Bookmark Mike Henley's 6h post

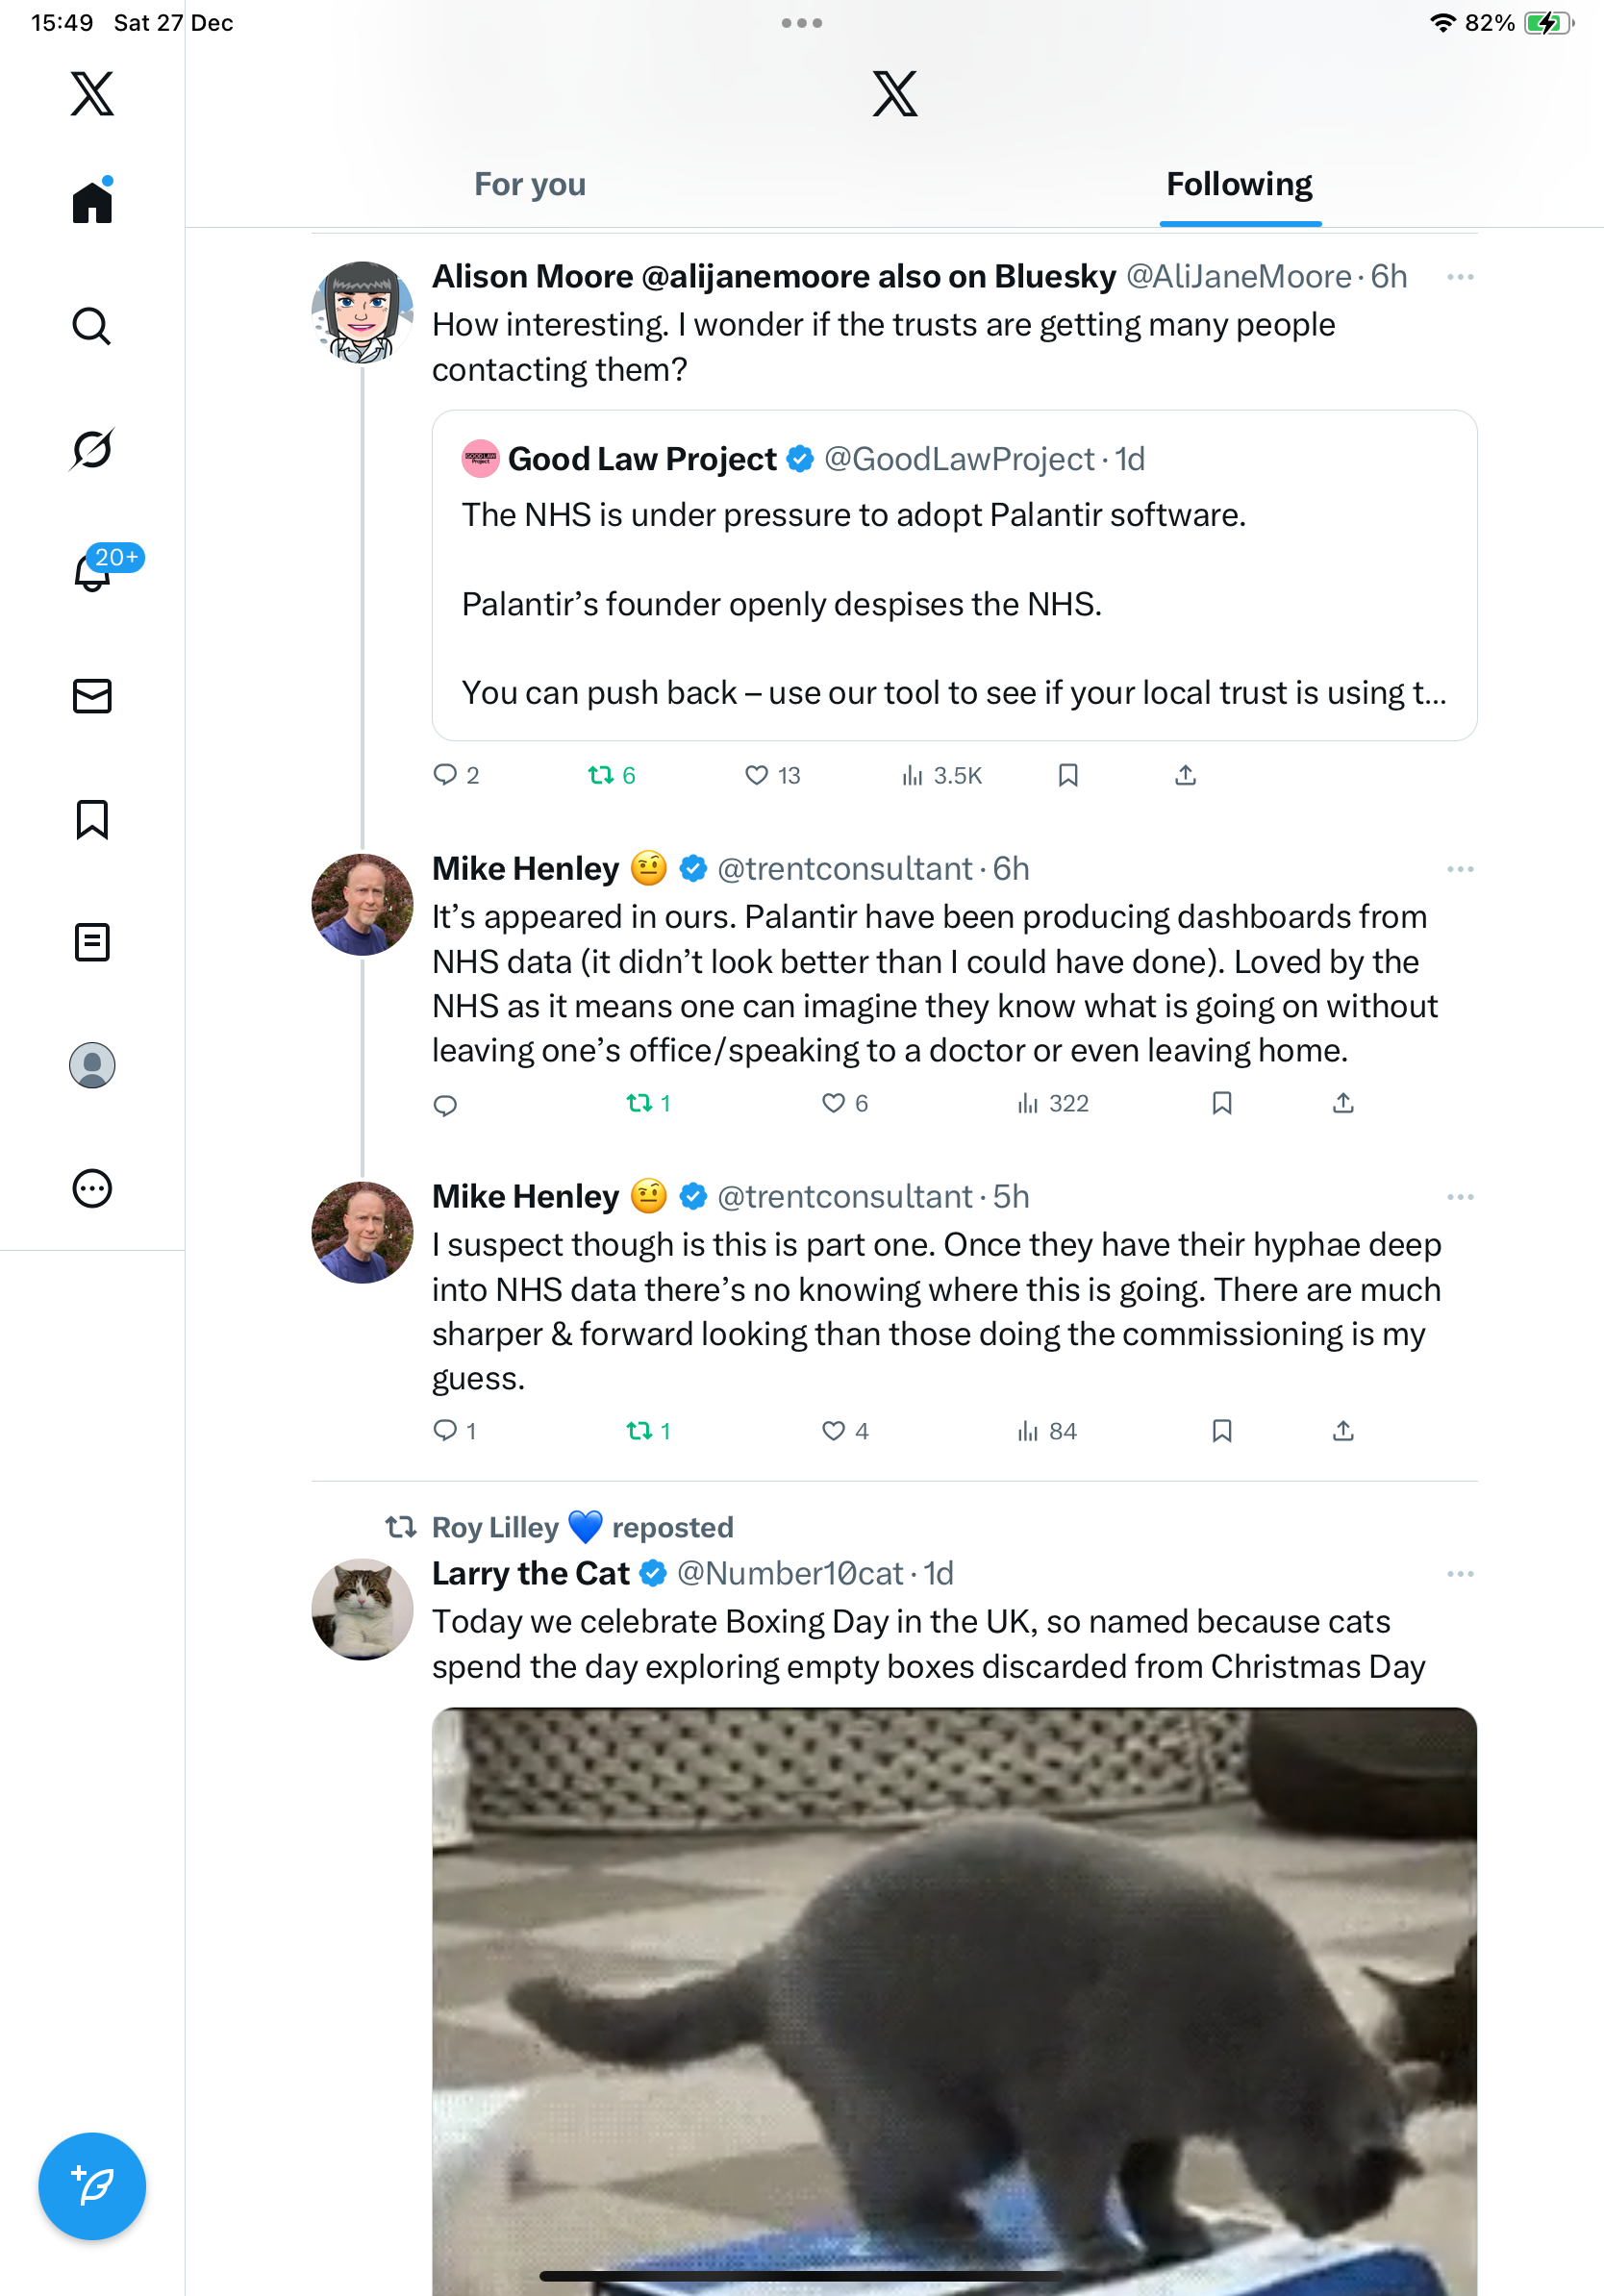1221,1103
